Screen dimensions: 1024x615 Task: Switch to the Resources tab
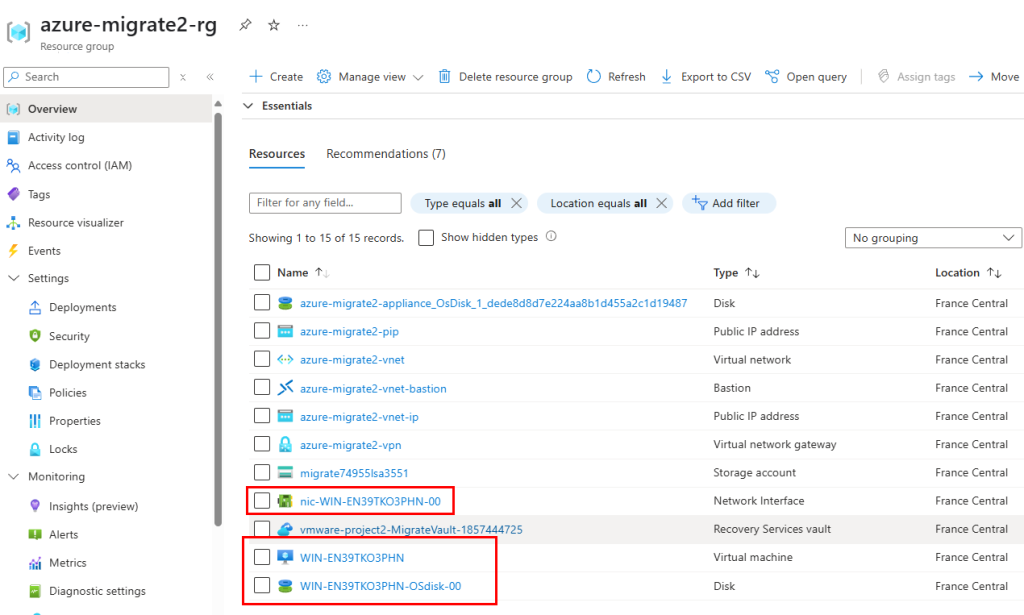pyautogui.click(x=277, y=154)
